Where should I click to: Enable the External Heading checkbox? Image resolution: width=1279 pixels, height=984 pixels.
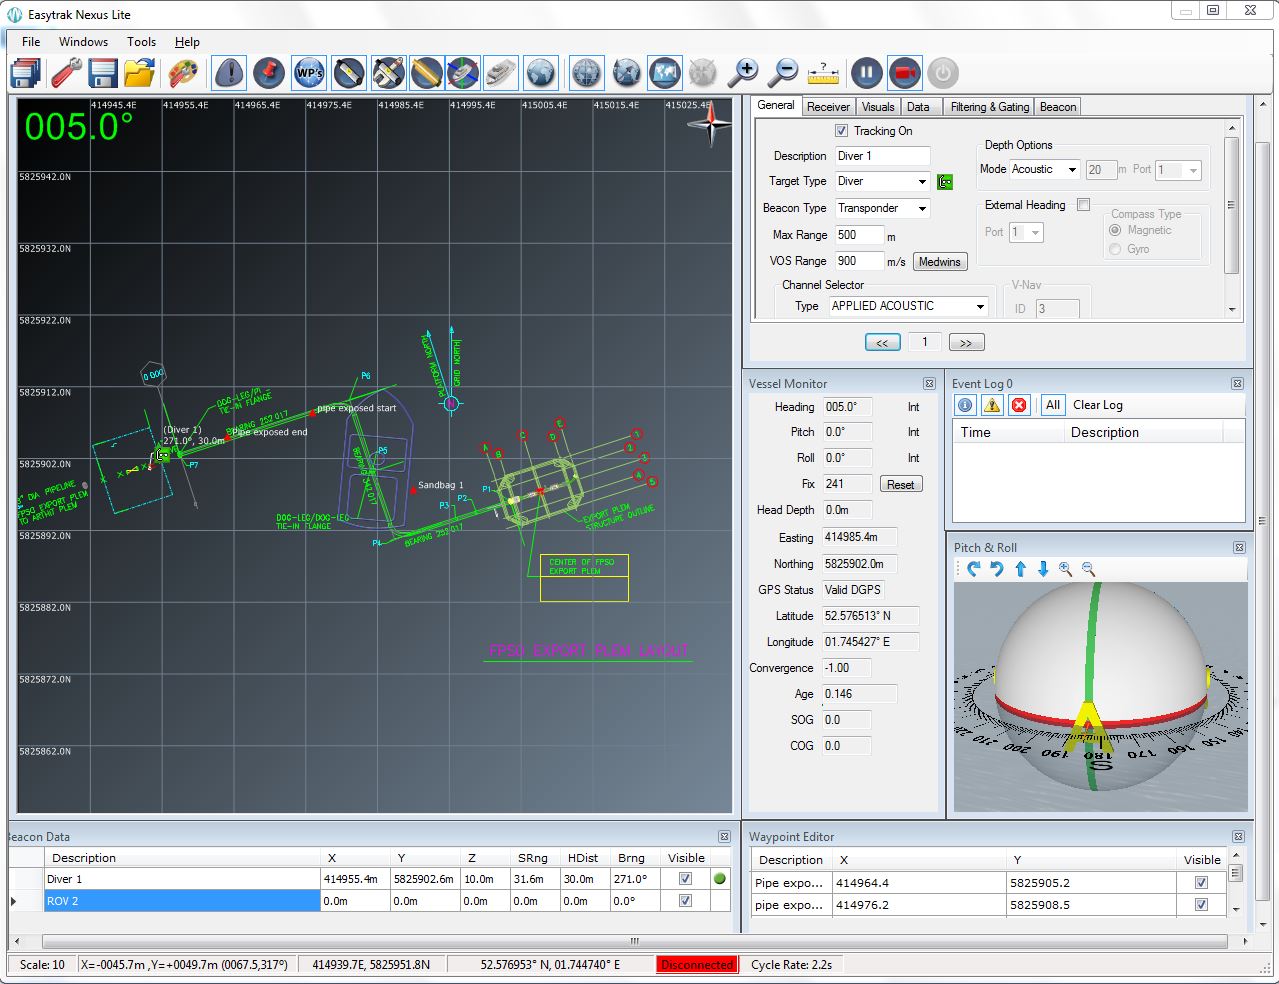pyautogui.click(x=1083, y=205)
